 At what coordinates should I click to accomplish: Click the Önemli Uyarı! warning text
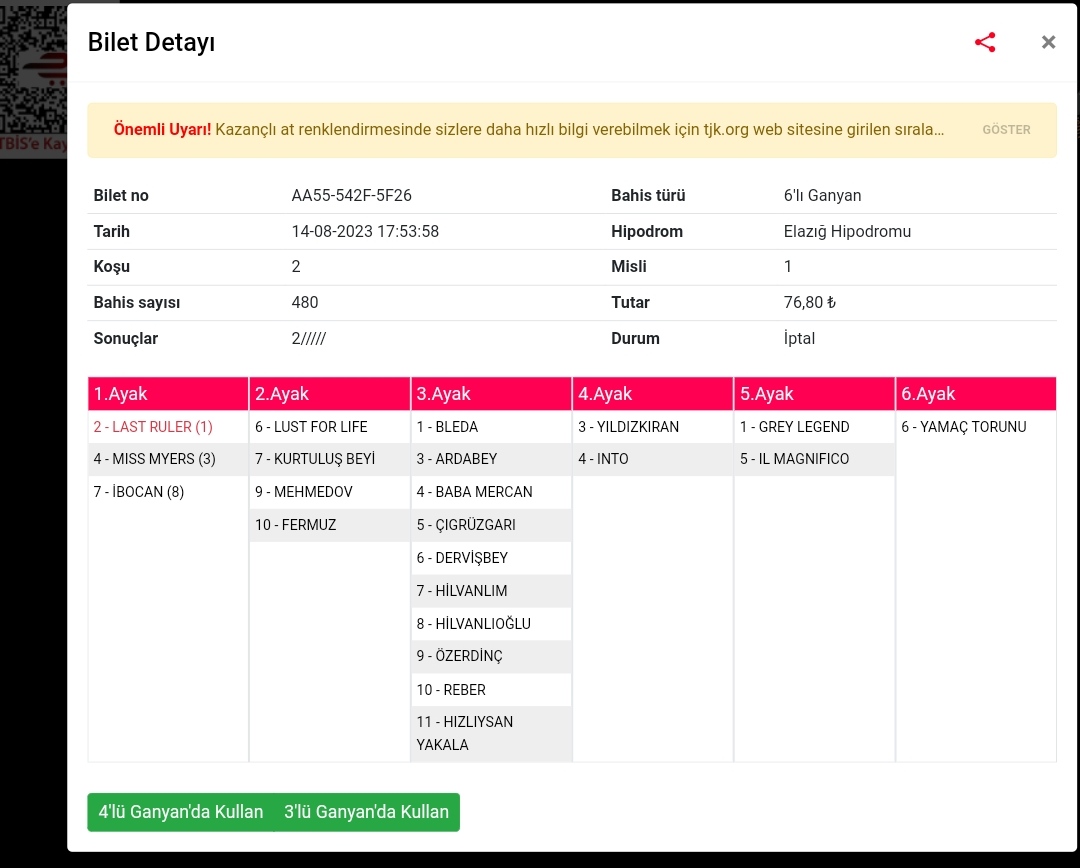coord(163,130)
